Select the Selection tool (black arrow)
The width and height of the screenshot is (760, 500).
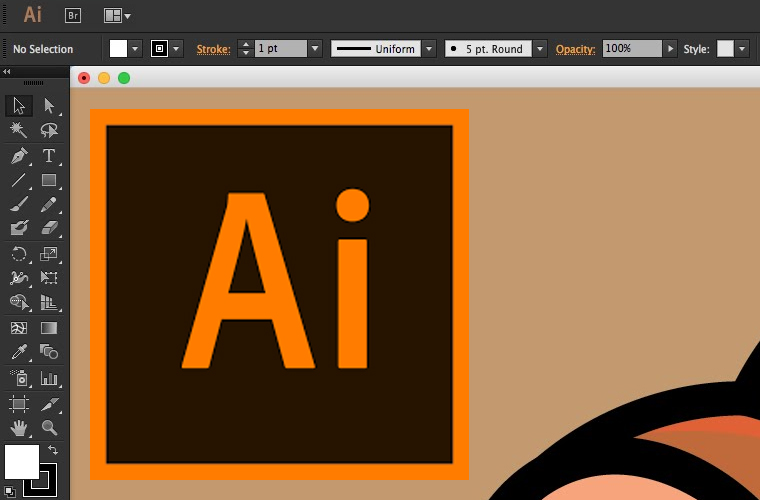pyautogui.click(x=19, y=106)
